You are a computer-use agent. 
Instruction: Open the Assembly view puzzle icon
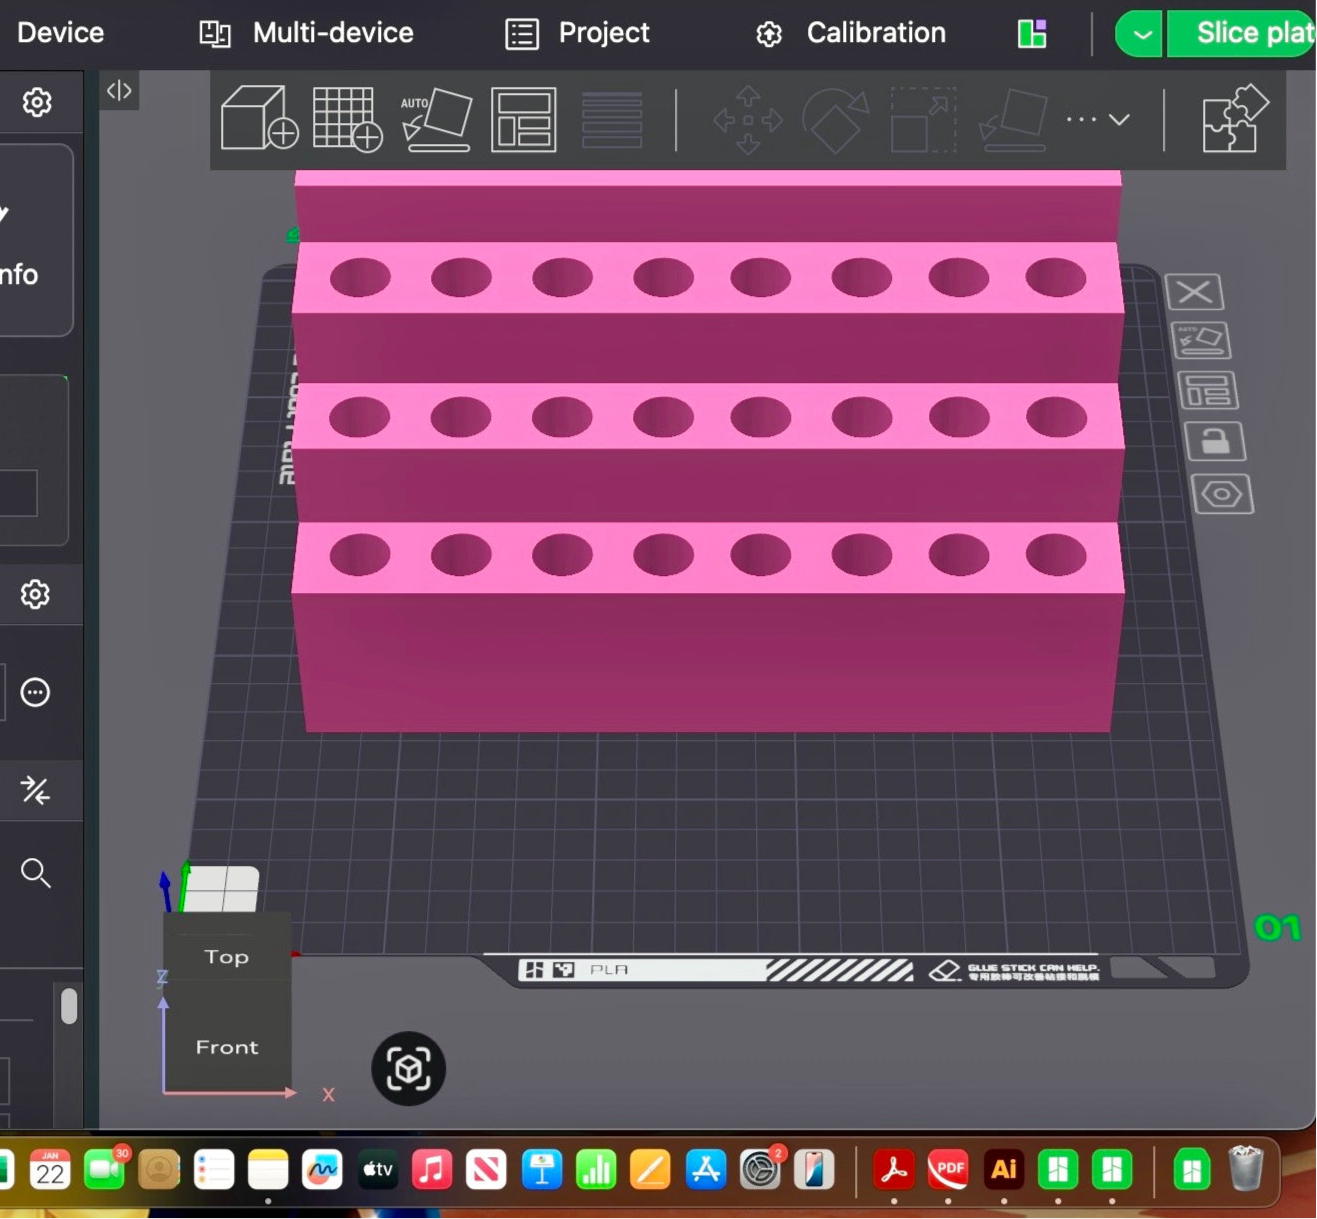1235,119
